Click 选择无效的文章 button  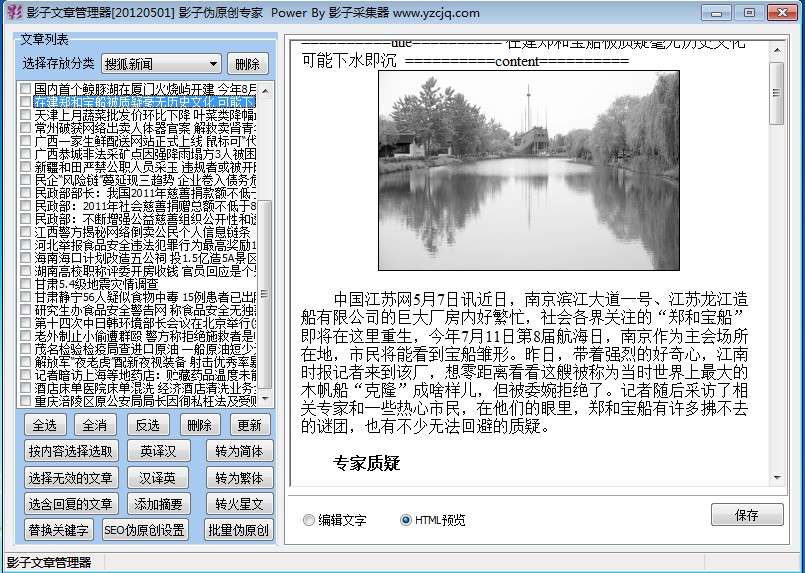71,478
